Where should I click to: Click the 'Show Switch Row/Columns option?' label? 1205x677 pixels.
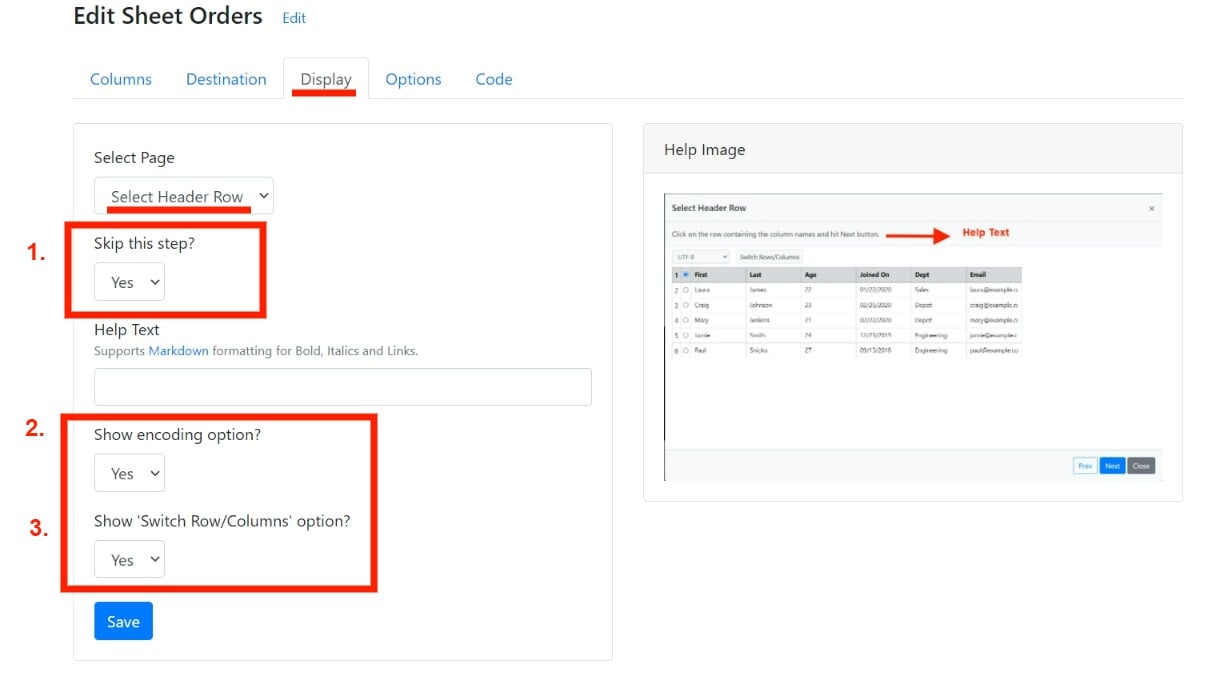click(x=222, y=521)
